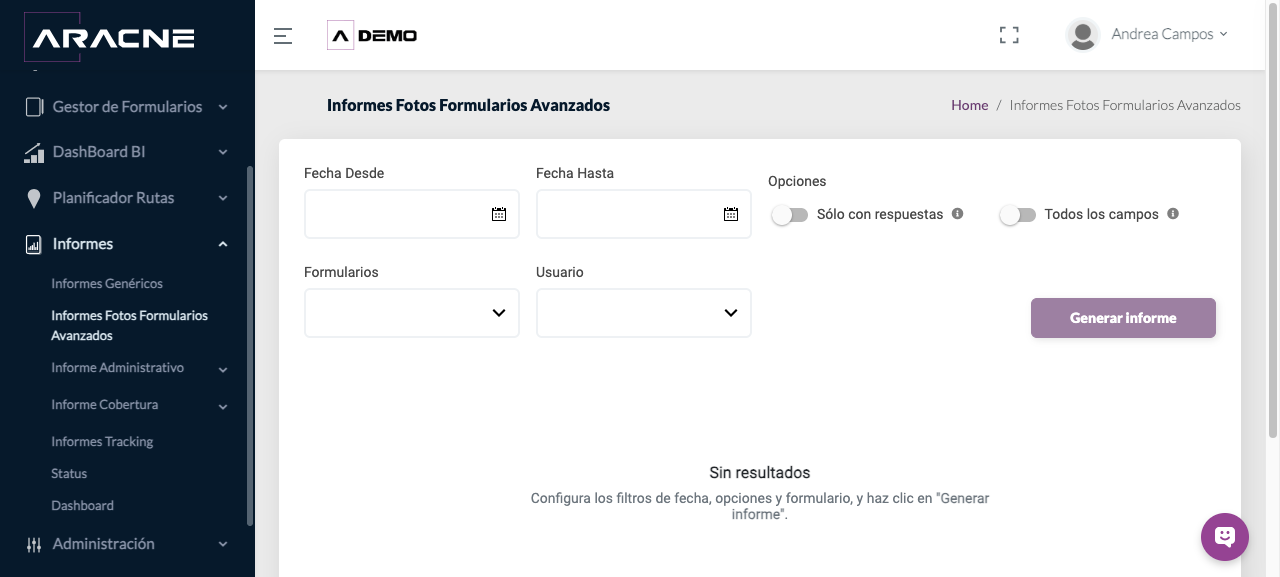Click Andrea Campos avatar picture

[1082, 35]
